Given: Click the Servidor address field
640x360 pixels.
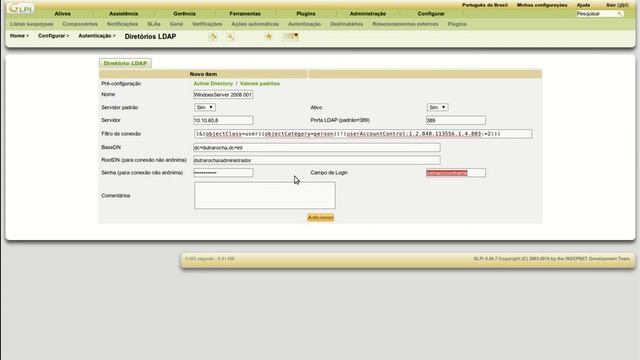Looking at the screenshot, I should (223, 120).
